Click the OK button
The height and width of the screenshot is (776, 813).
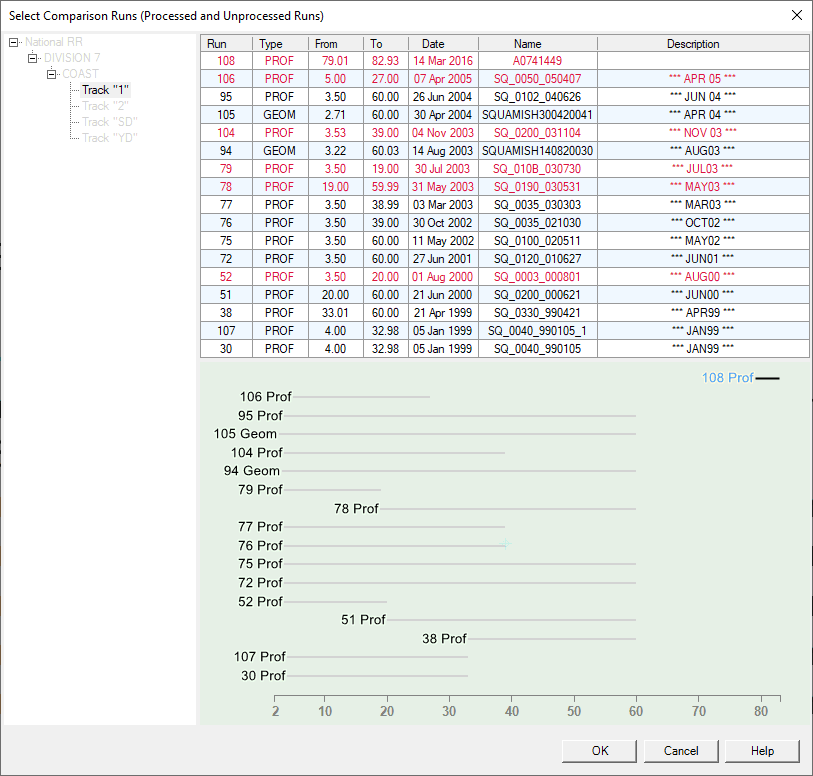[x=599, y=751]
